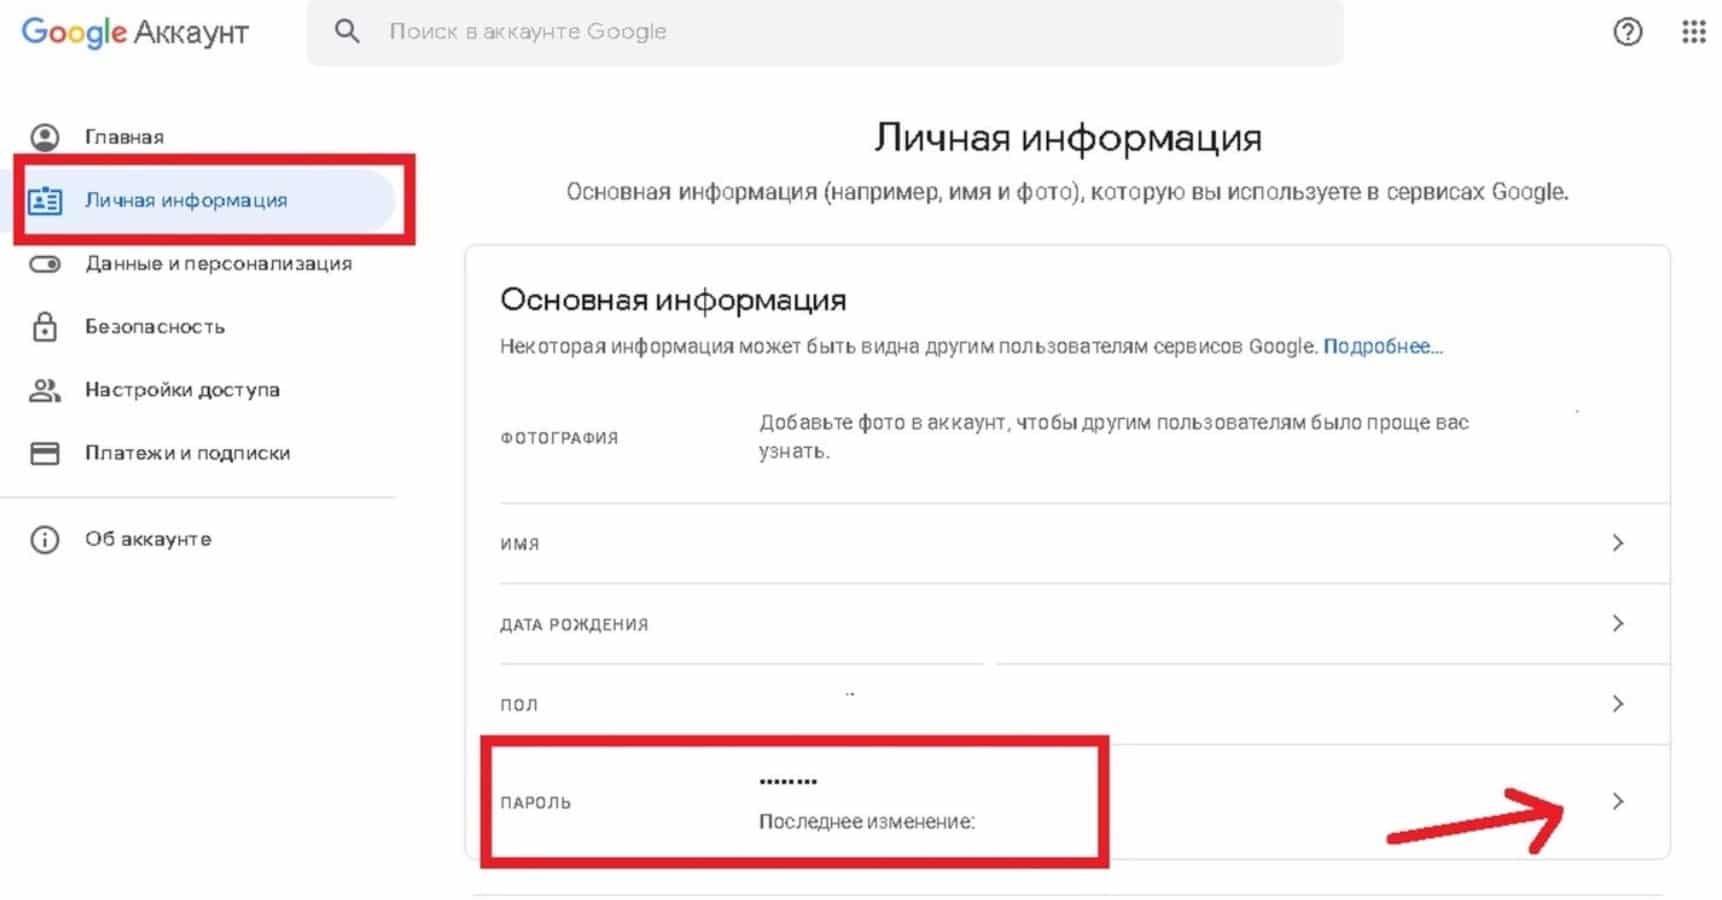Viewport: 1722px width, 900px height.
Task: Open Платежи и подписки section
Action: click(x=187, y=453)
